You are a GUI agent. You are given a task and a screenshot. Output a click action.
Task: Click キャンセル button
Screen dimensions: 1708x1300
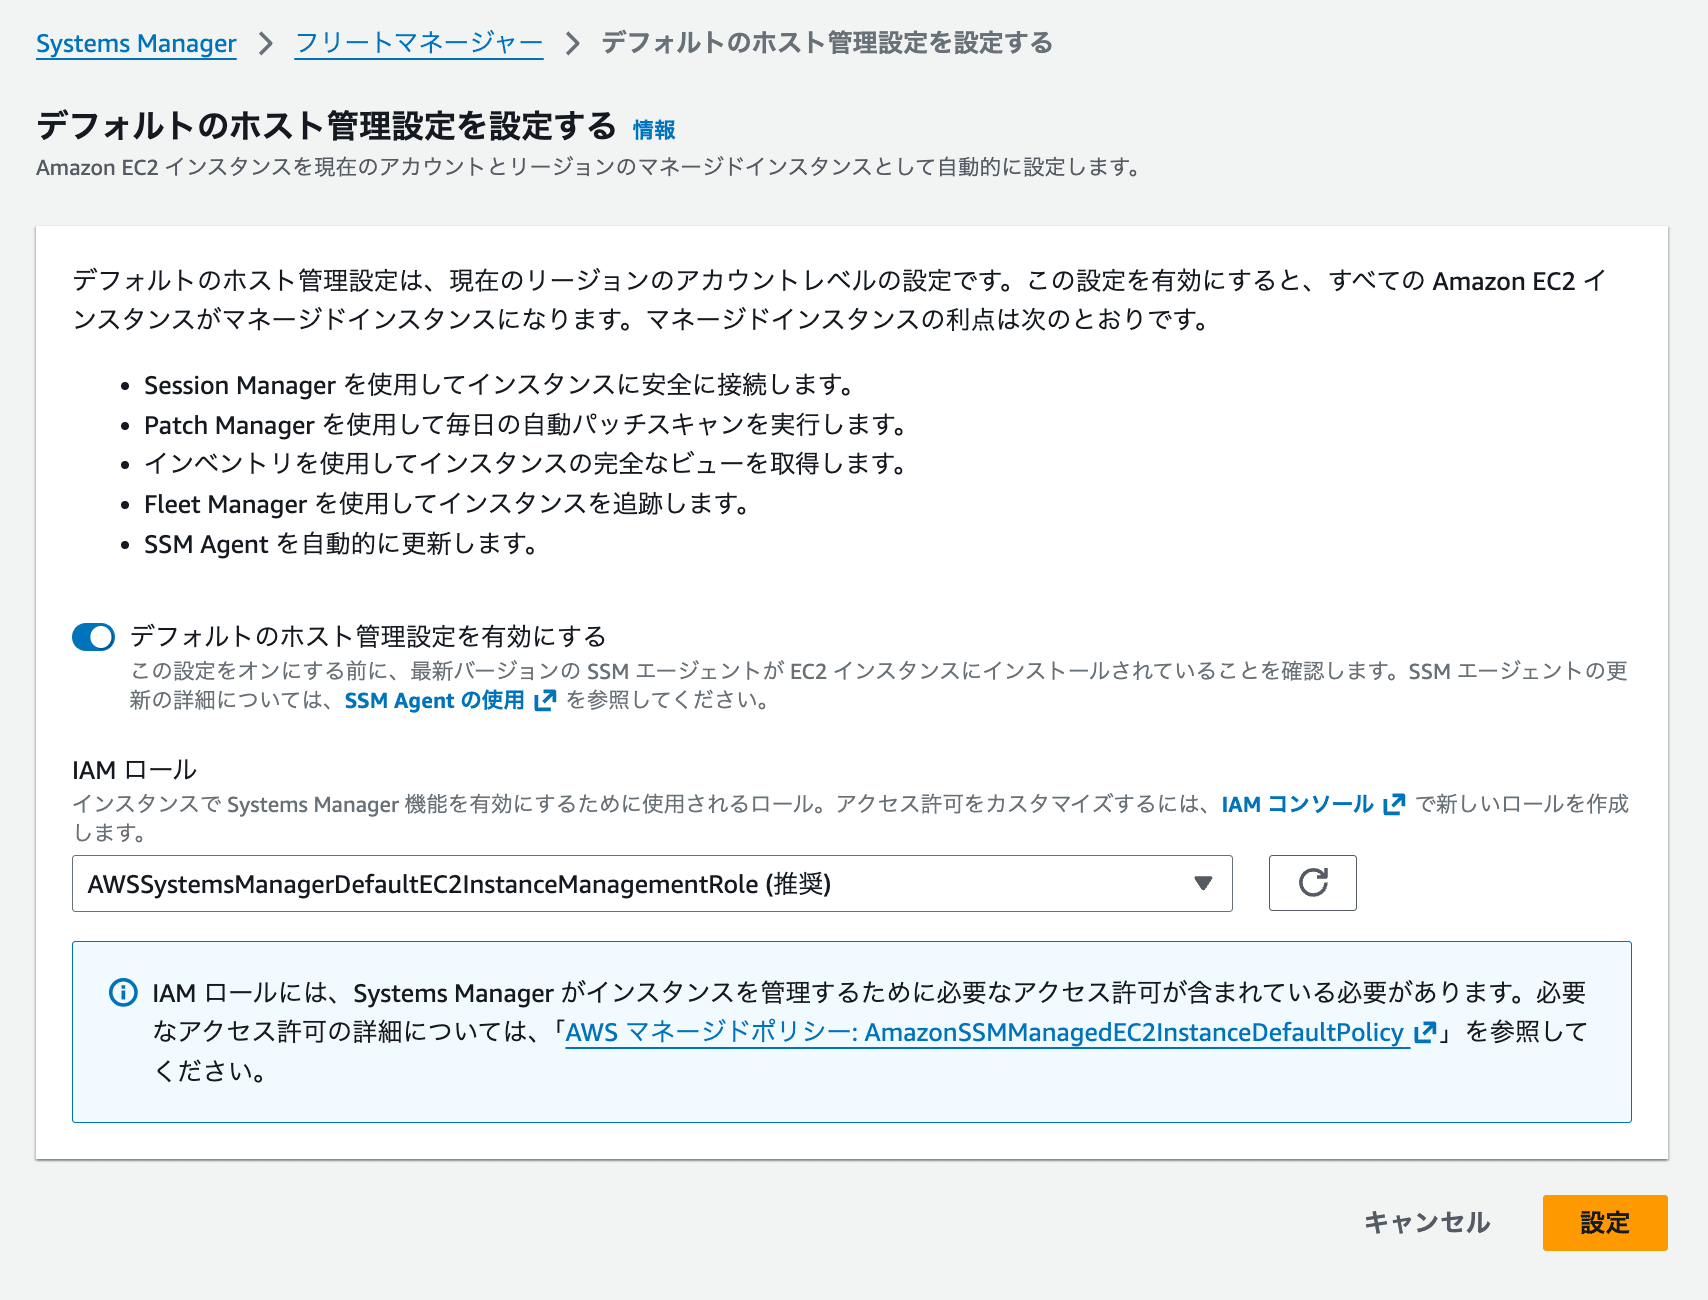pyautogui.click(x=1427, y=1223)
